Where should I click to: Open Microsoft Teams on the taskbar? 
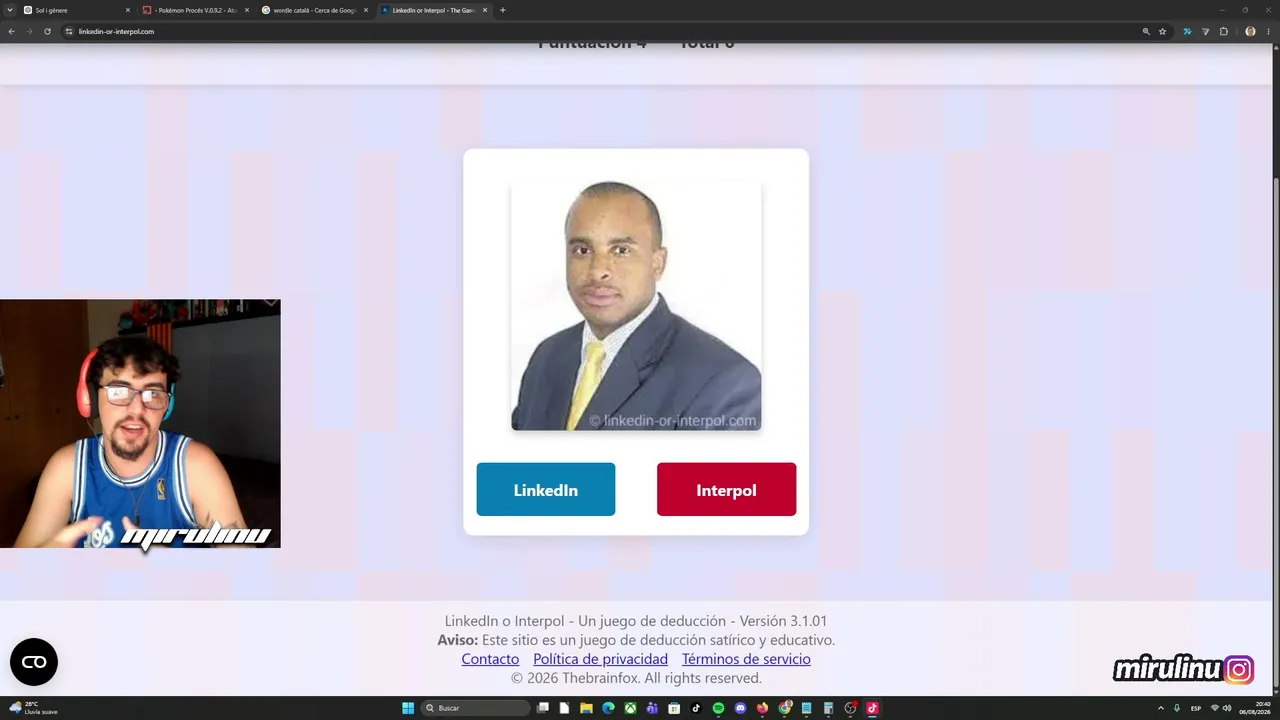(652, 708)
